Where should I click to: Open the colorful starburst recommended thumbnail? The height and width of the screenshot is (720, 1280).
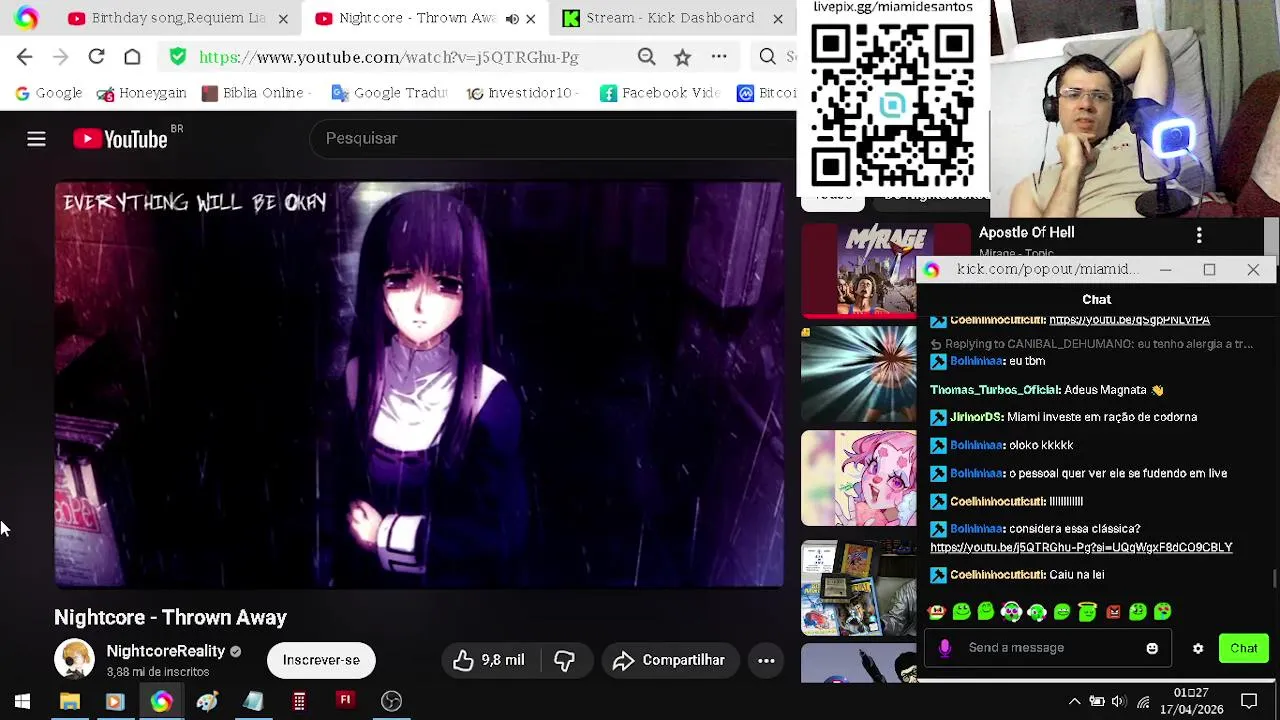(x=858, y=374)
